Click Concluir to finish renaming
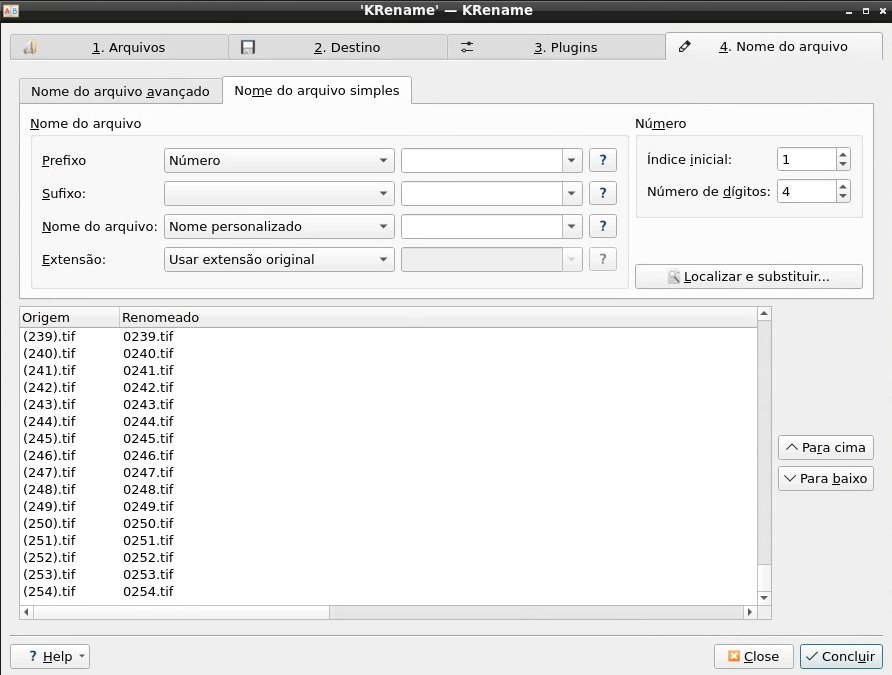 click(840, 656)
